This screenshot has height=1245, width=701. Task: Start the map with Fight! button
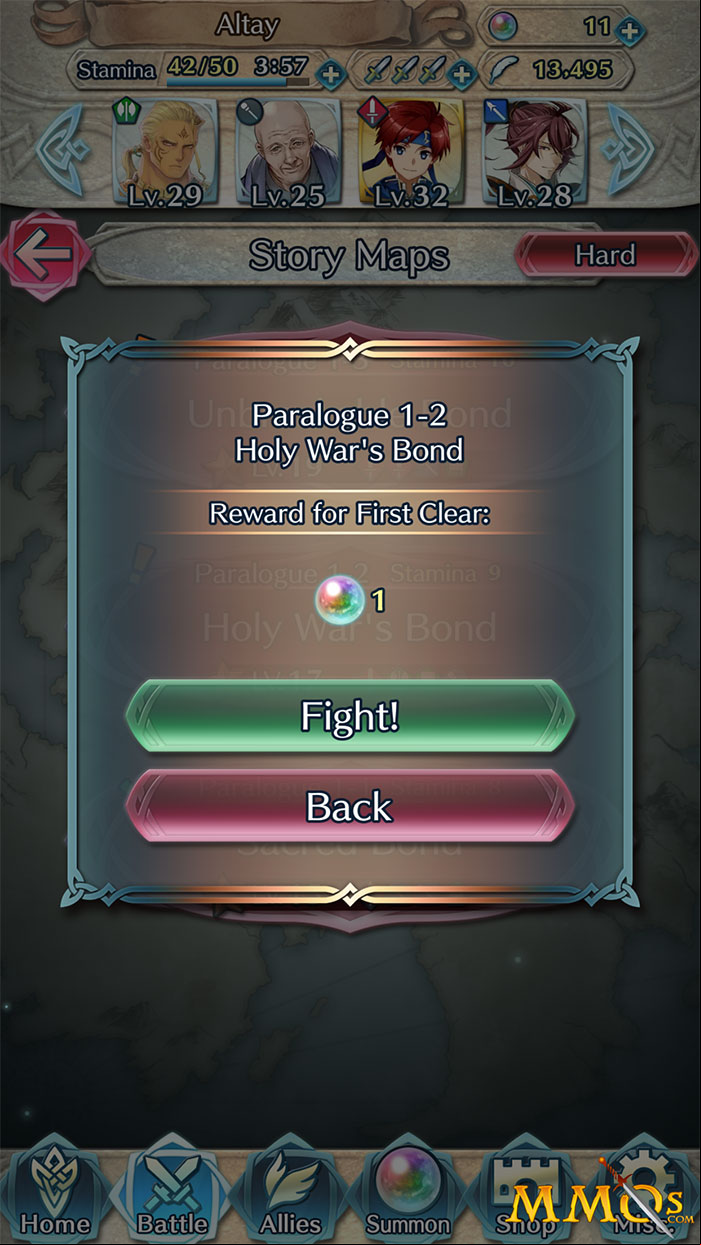[x=350, y=716]
